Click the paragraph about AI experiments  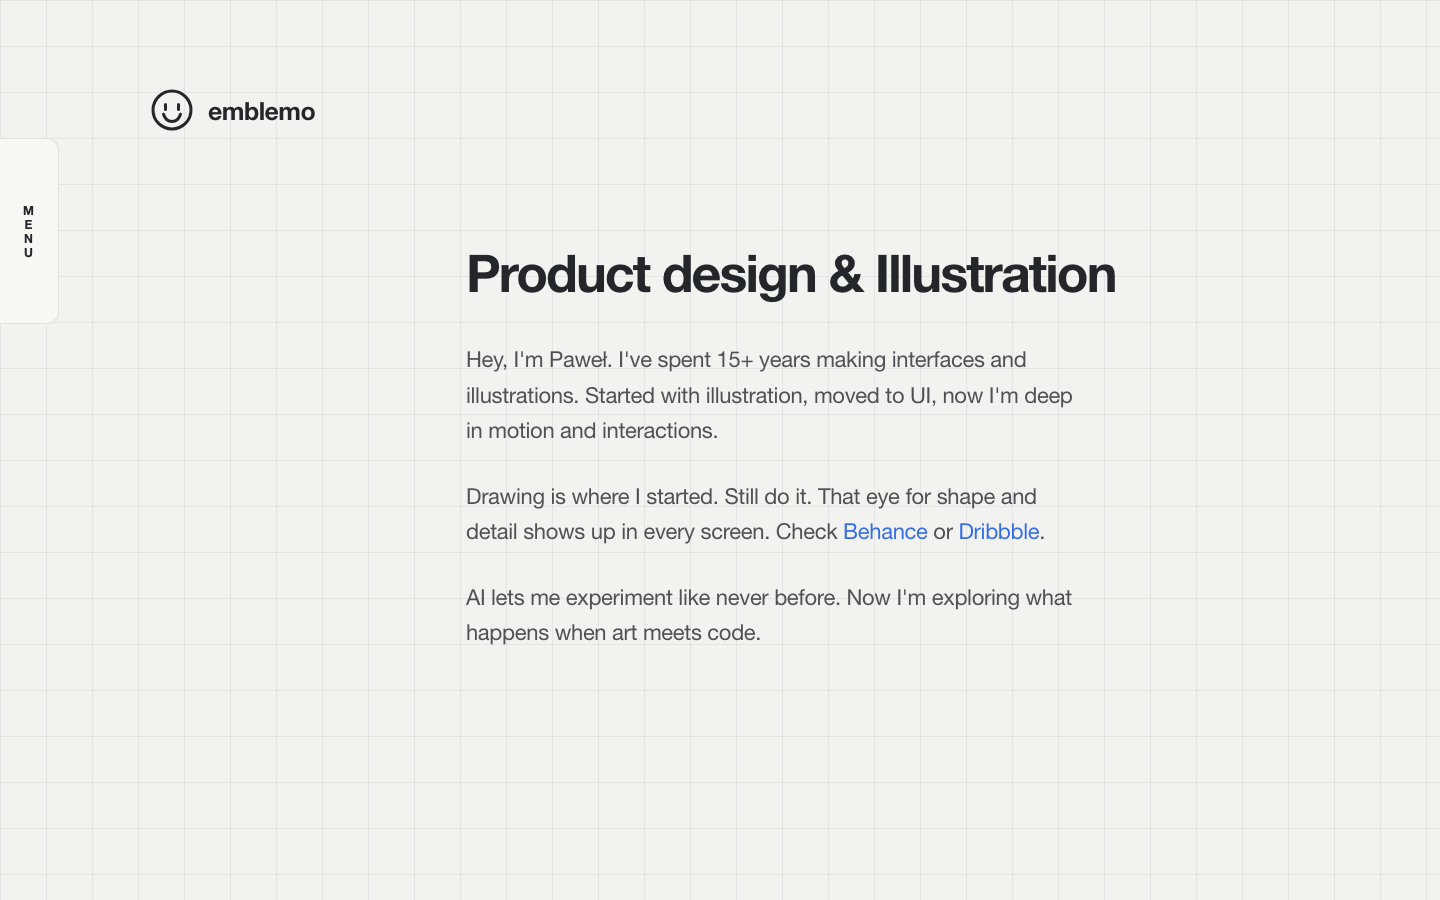(769, 615)
